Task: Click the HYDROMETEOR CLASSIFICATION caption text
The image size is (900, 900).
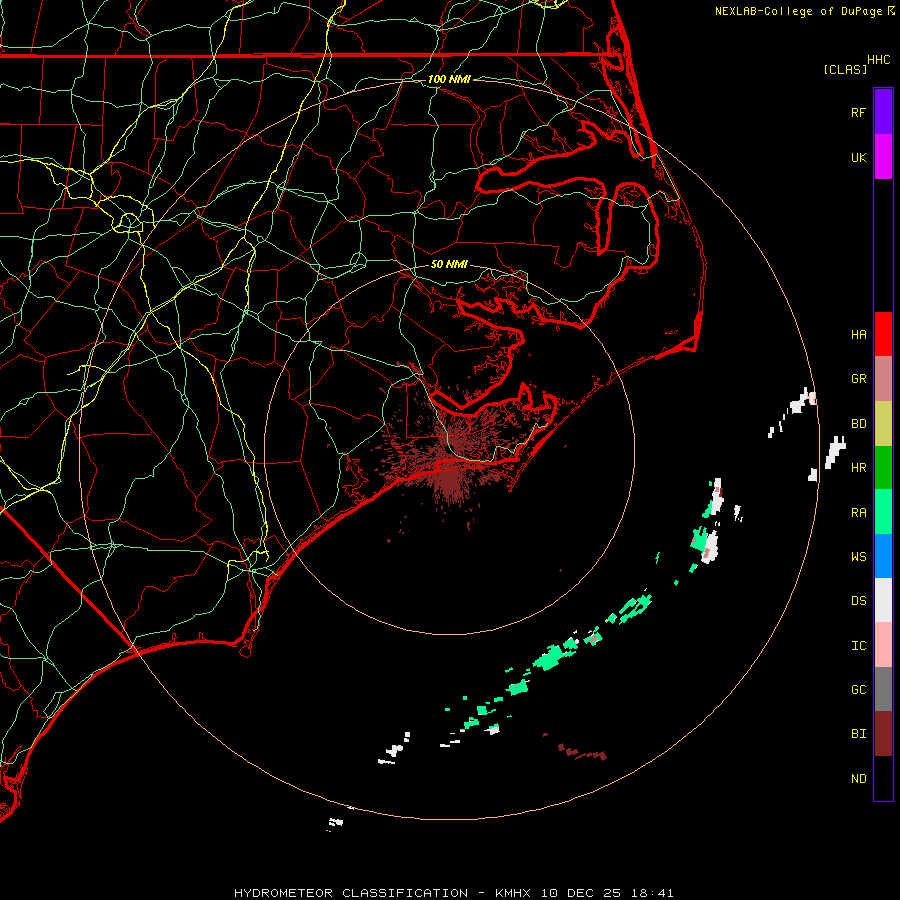Action: [351, 893]
